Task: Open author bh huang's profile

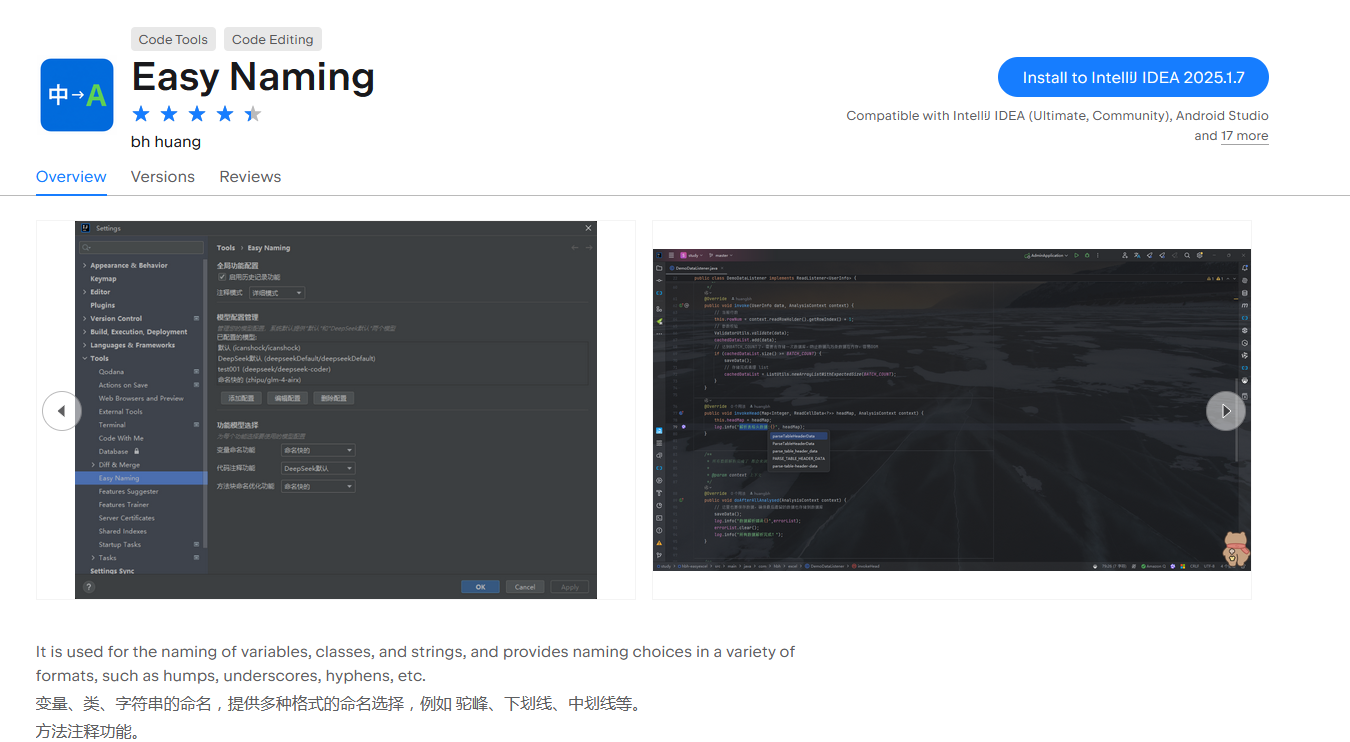Action: (x=166, y=142)
